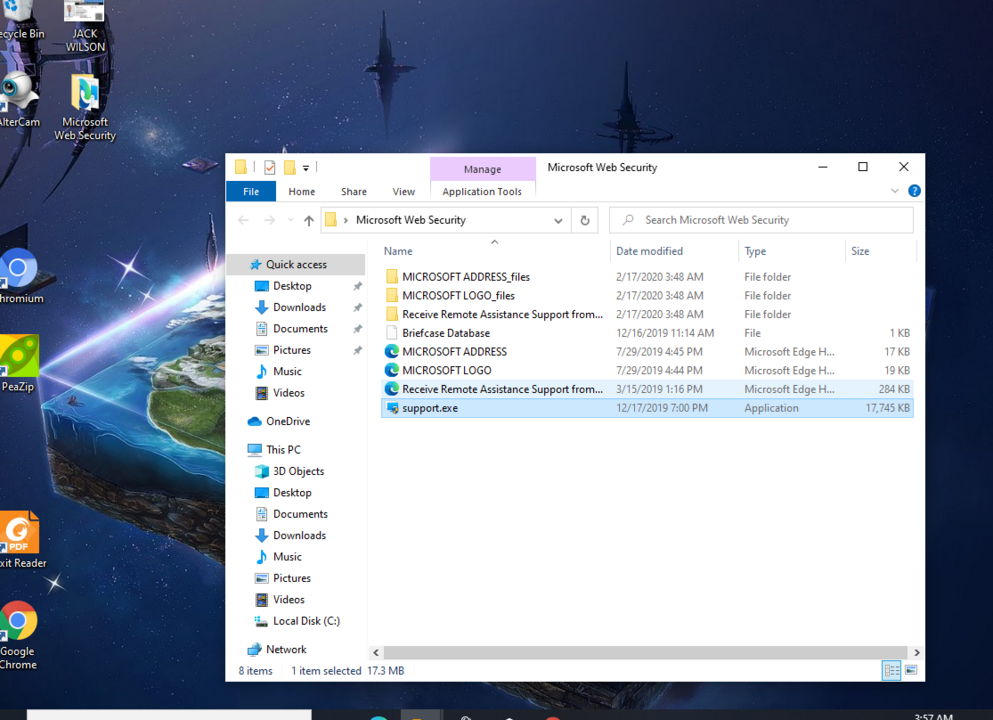
Task: Select Quick access in navigation pane
Action: tap(296, 265)
